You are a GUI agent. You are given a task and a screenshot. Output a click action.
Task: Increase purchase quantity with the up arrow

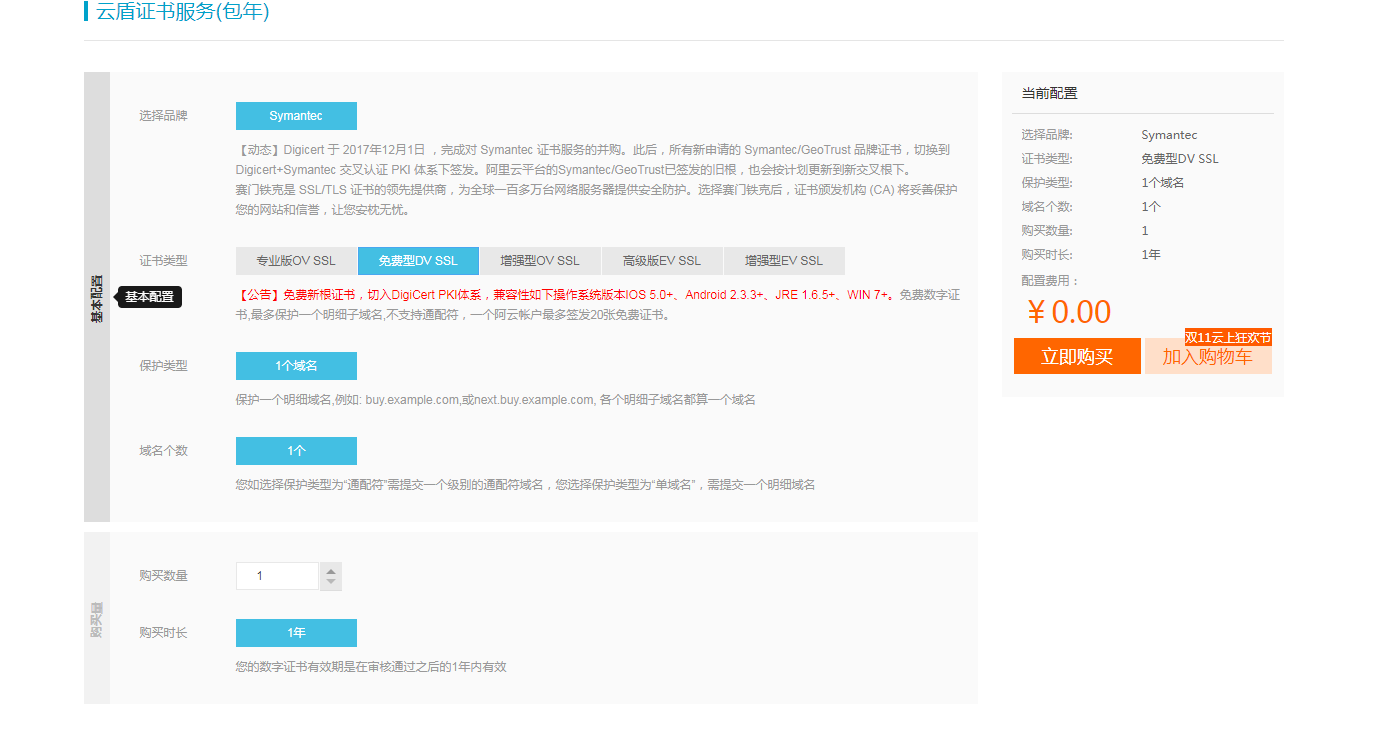coord(331,570)
